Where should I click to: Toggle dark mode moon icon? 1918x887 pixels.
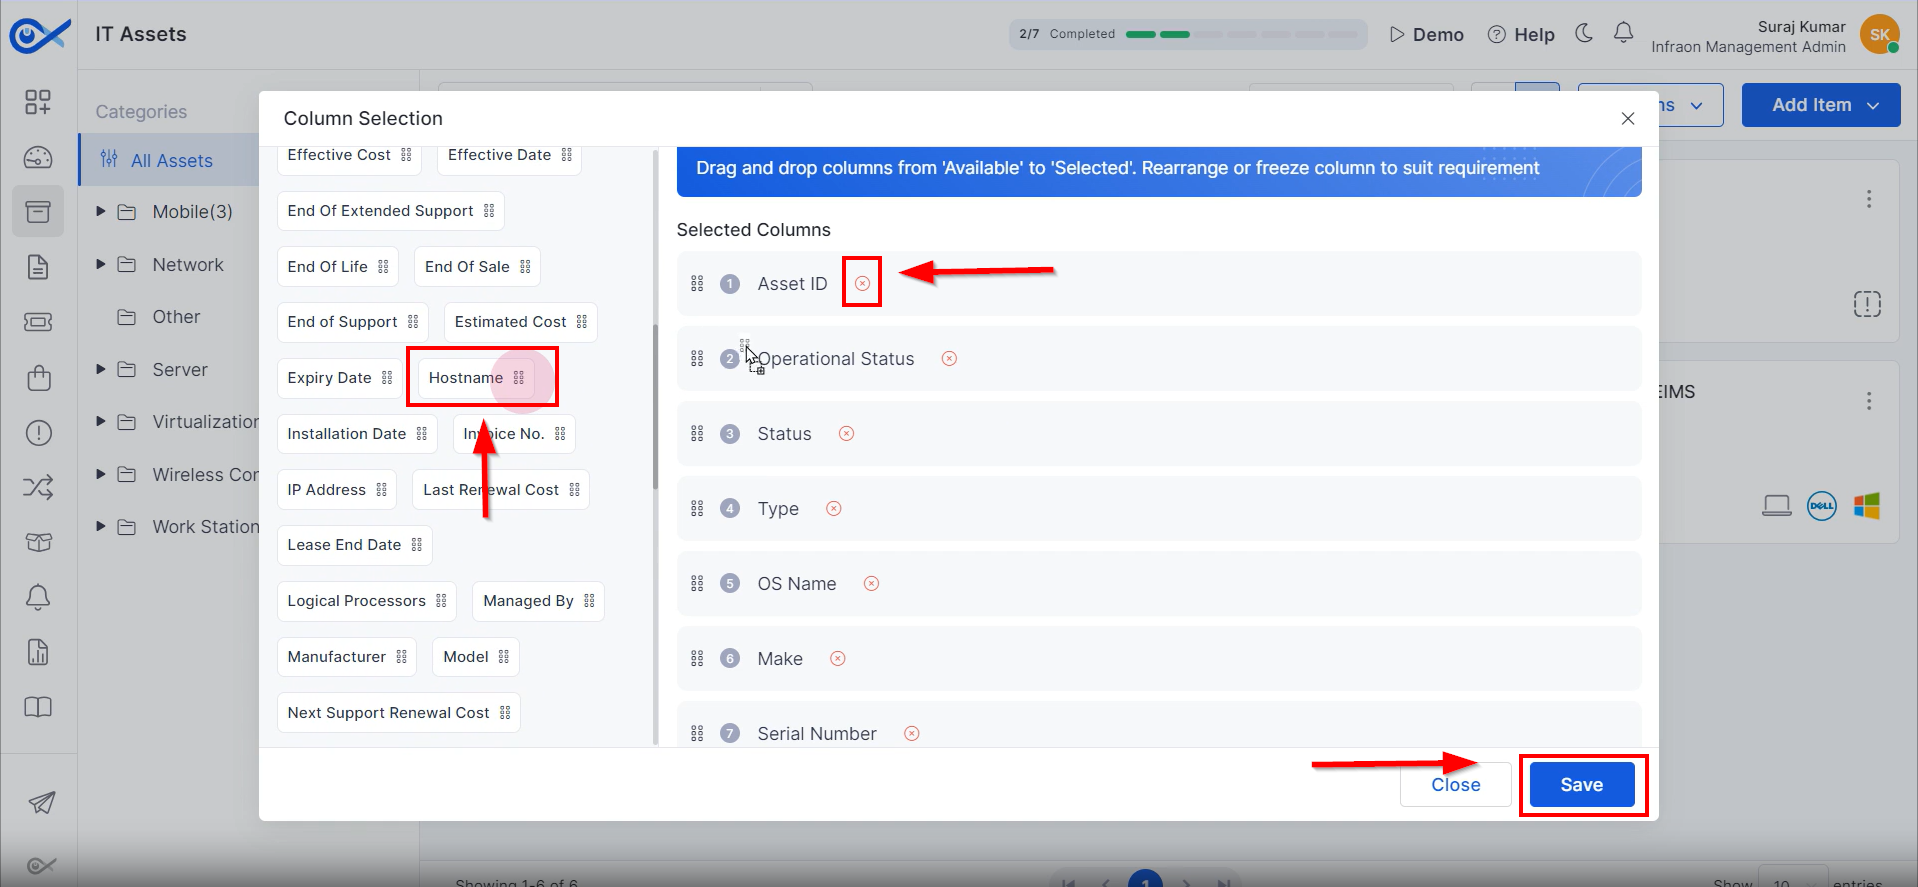[x=1584, y=34]
